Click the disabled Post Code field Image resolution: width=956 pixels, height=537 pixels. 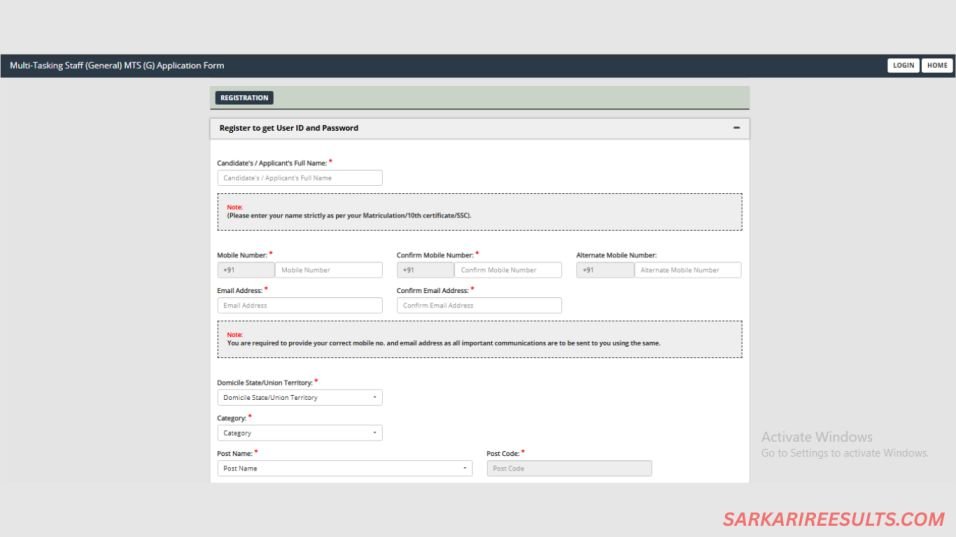(569, 468)
